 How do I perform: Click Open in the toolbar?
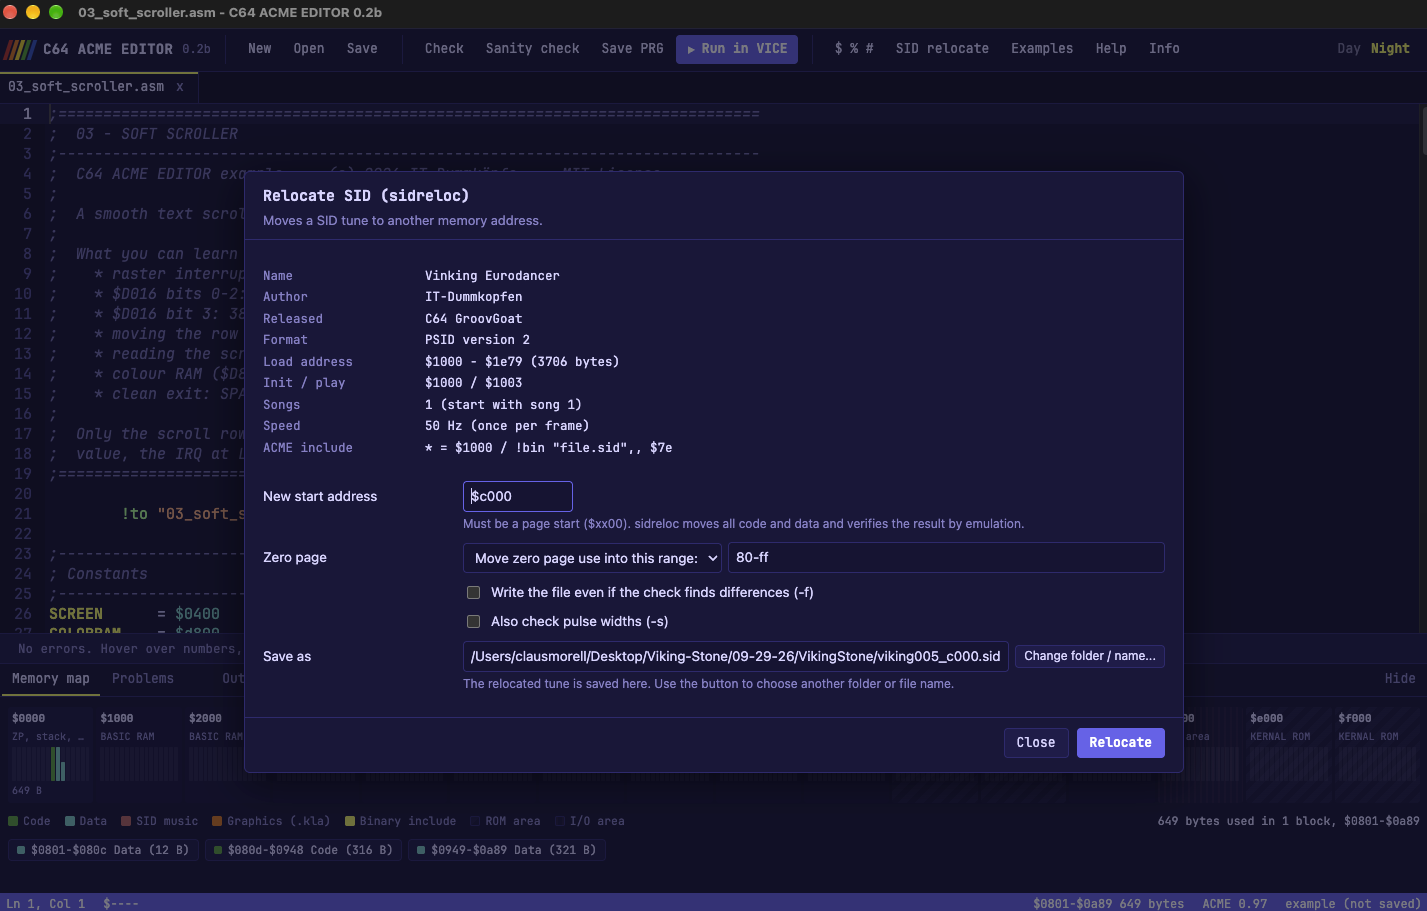[x=309, y=49]
